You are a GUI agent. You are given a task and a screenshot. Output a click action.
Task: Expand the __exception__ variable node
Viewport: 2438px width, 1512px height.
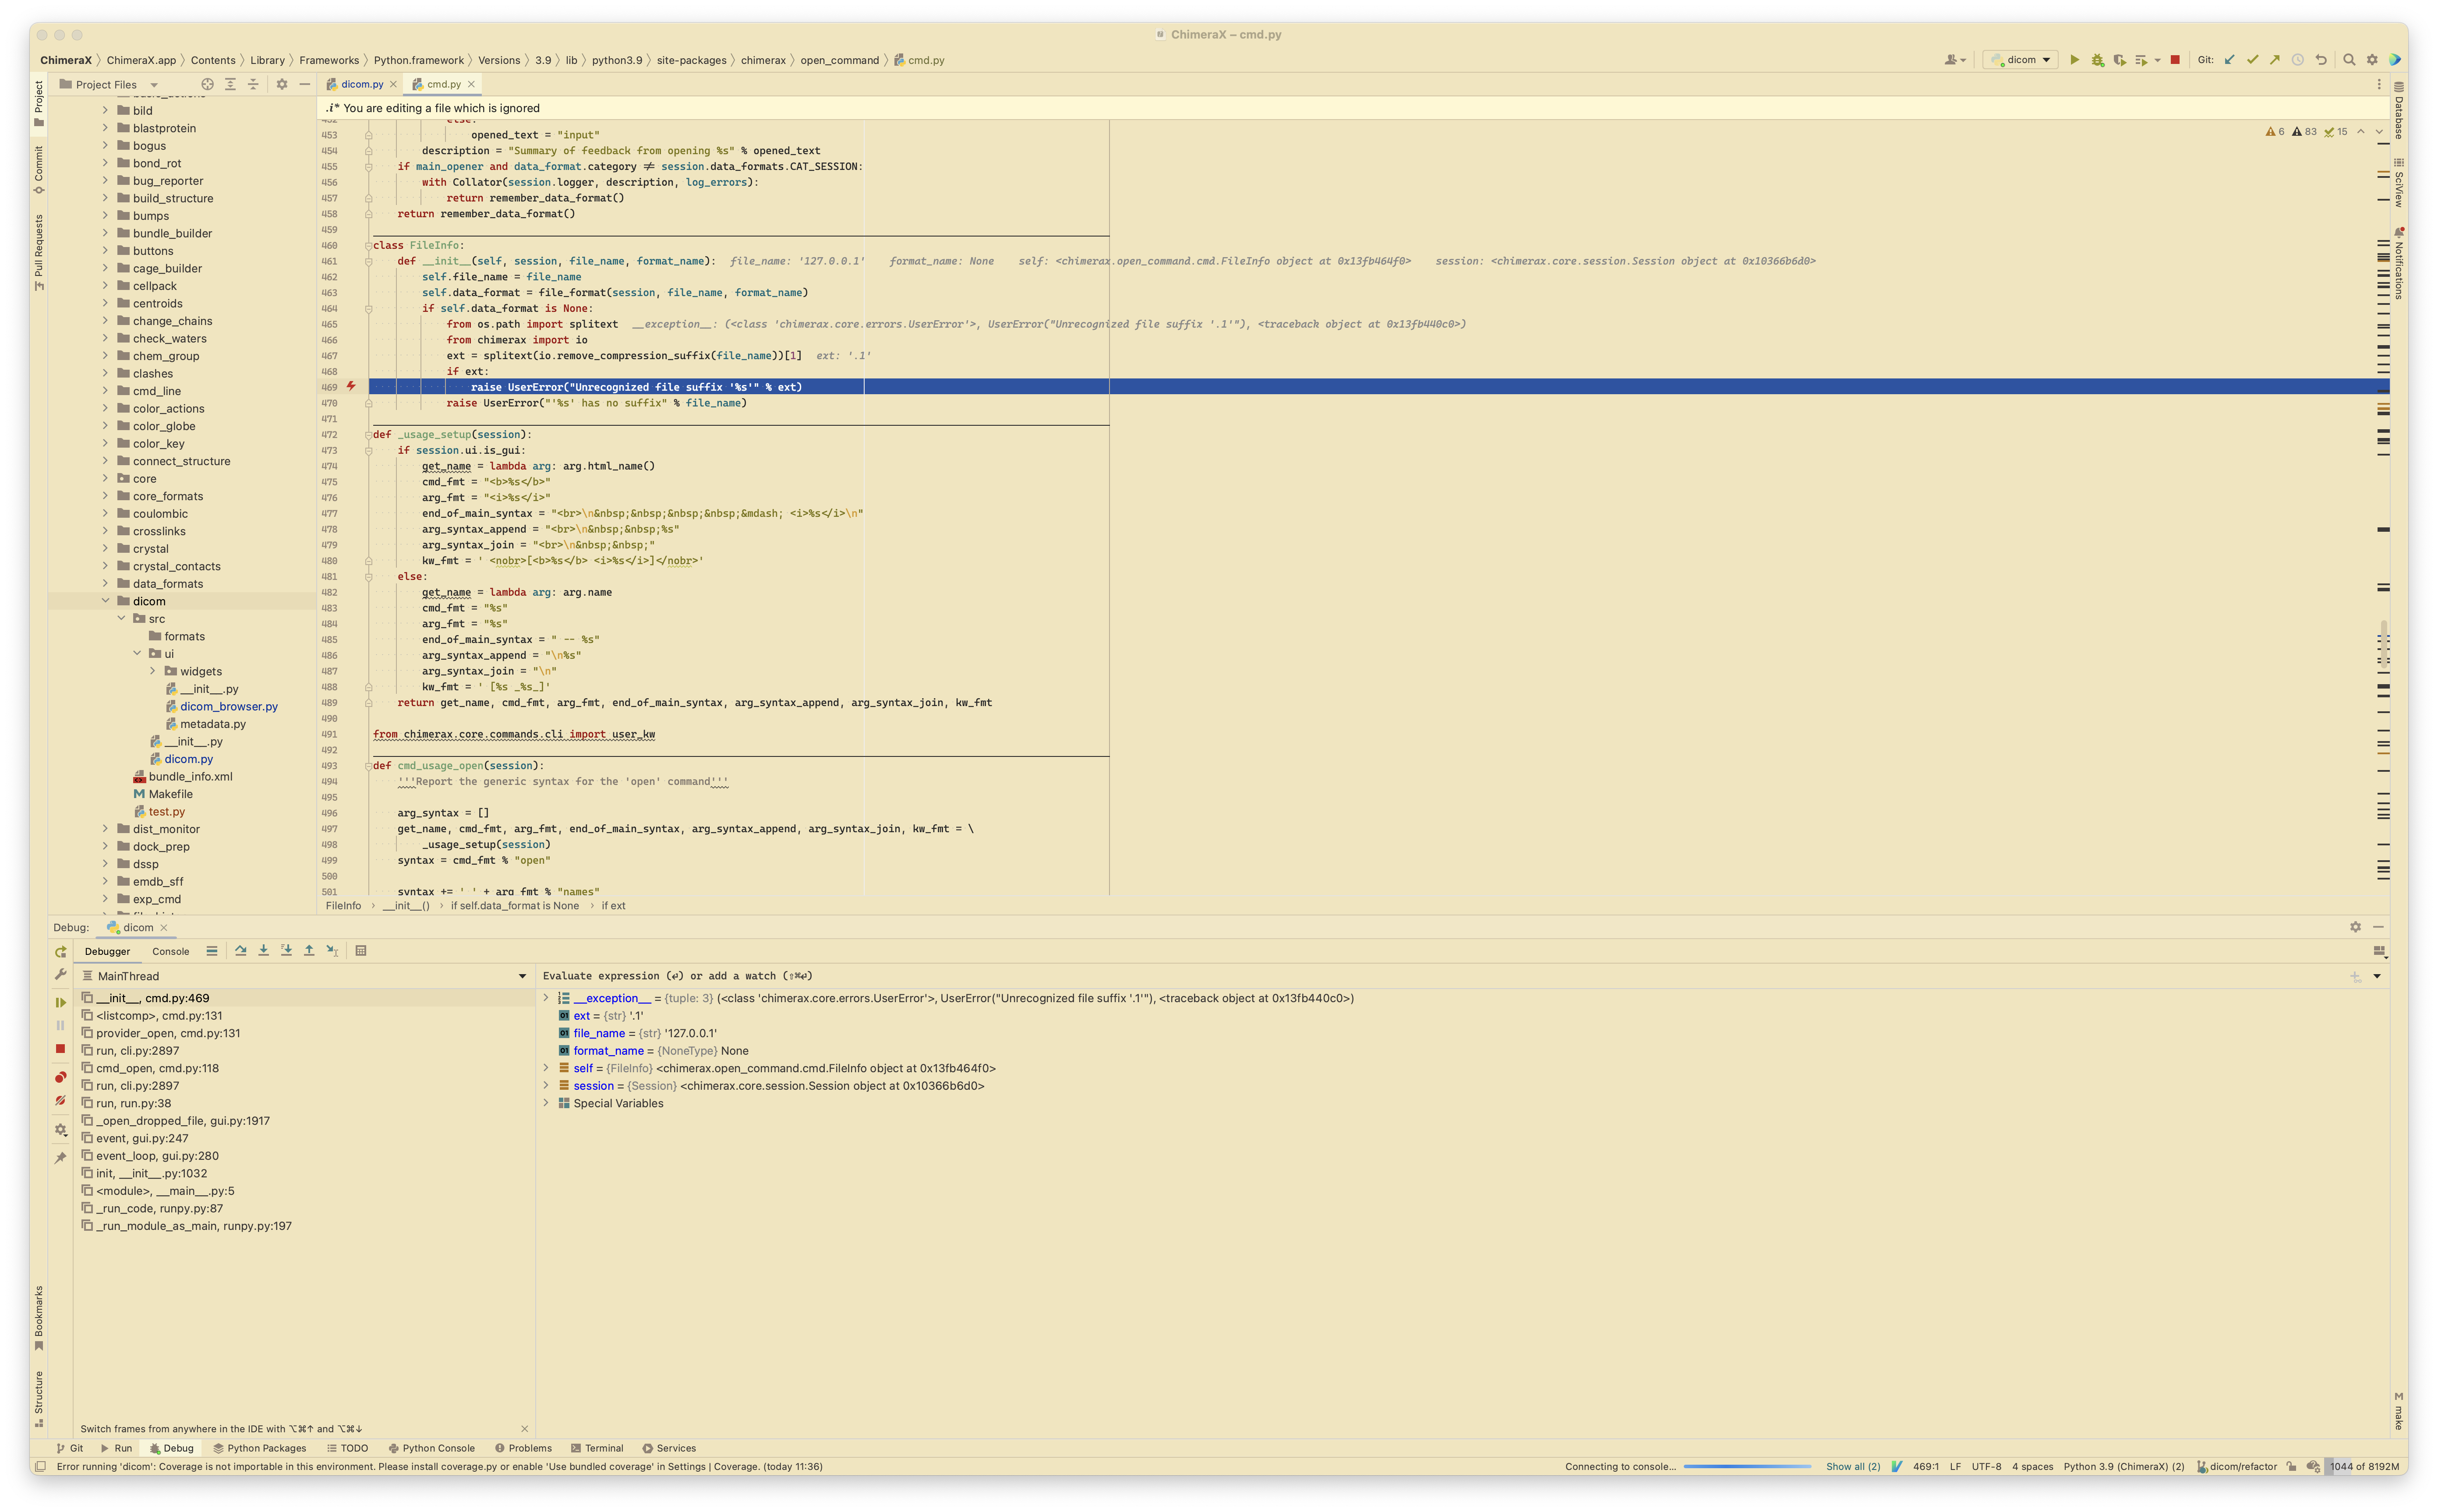546,998
